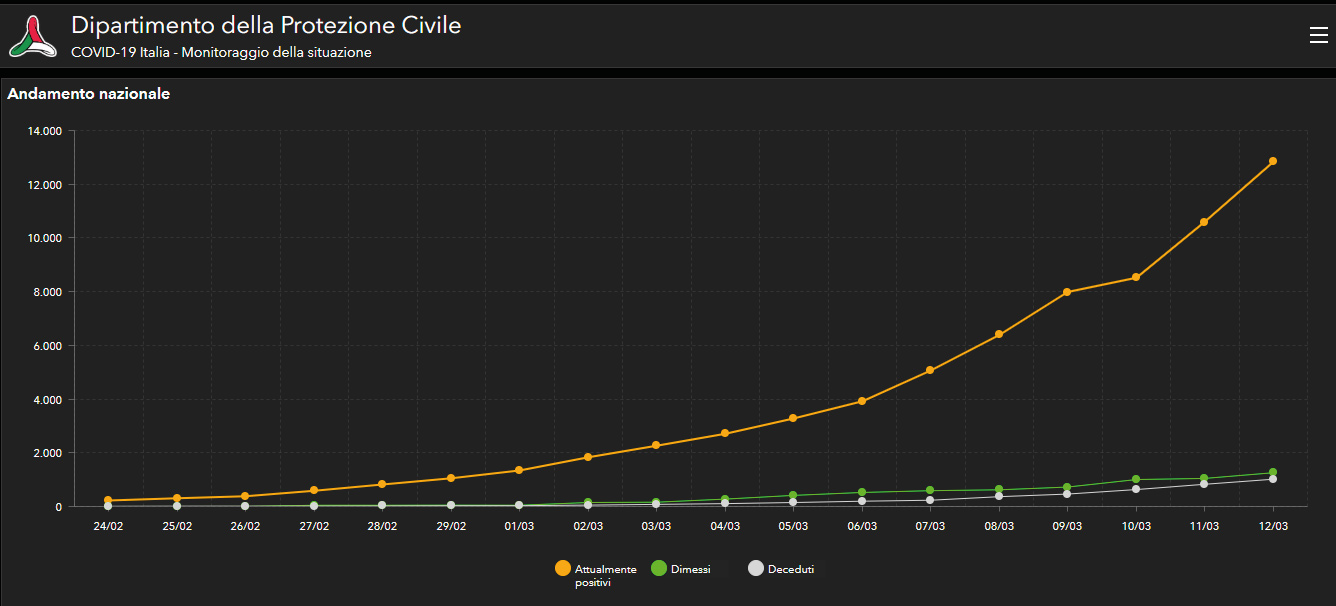The width and height of the screenshot is (1336, 606).
Task: Select orange data point for 03/03
Action: click(656, 445)
